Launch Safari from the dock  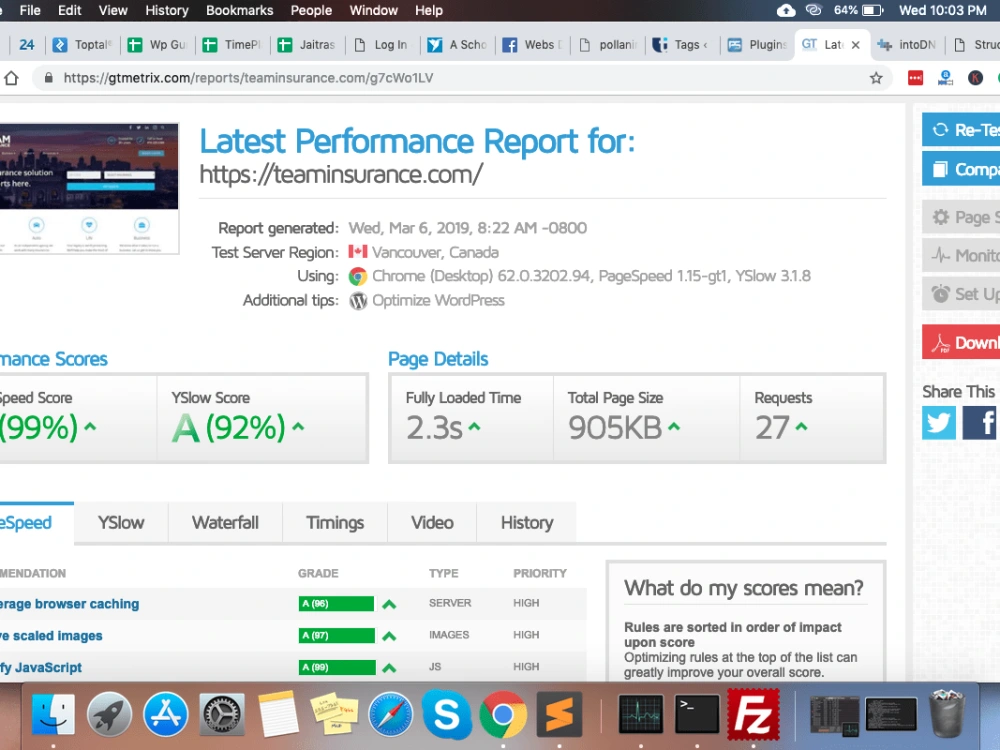(x=390, y=714)
